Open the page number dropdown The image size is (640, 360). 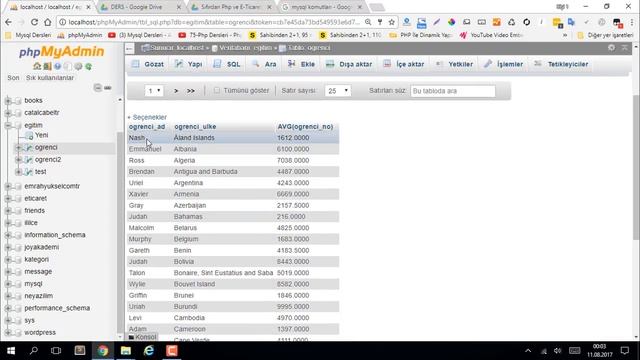[x=154, y=91]
